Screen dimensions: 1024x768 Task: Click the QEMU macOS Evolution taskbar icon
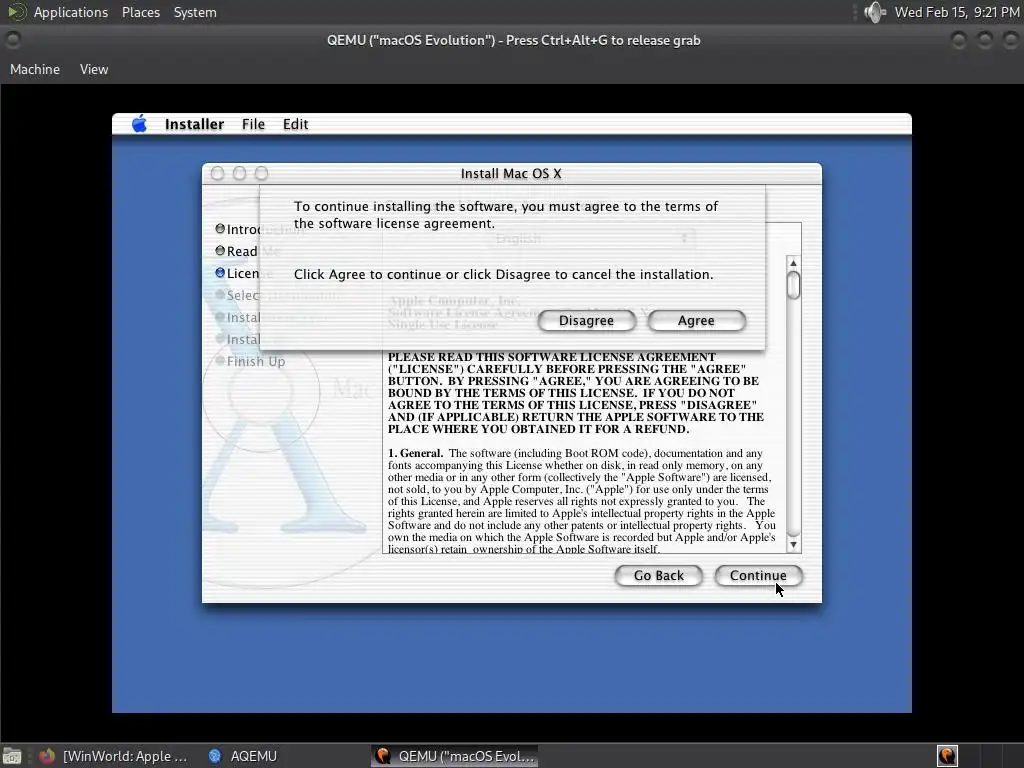[383, 756]
